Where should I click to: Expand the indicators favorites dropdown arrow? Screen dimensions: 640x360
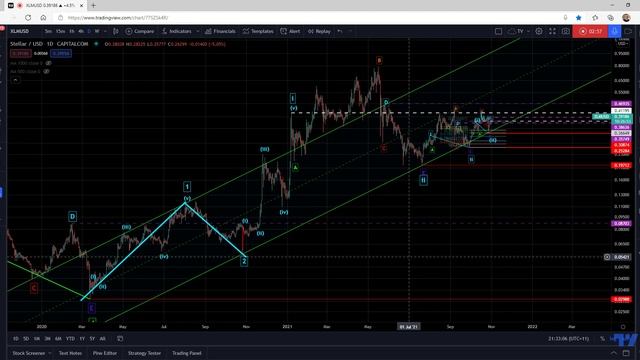point(198,31)
